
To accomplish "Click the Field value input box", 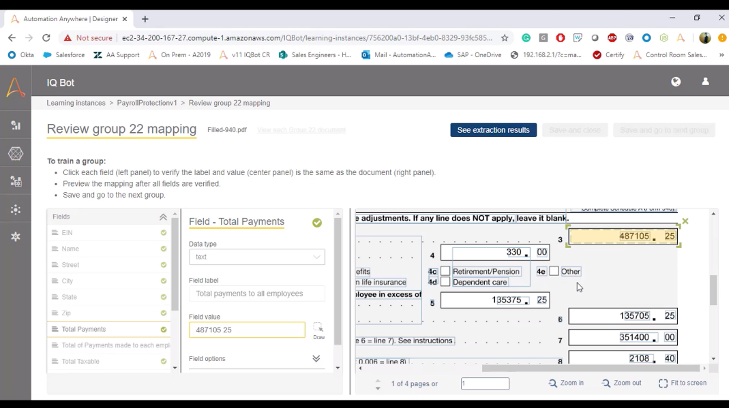I will tap(246, 330).
